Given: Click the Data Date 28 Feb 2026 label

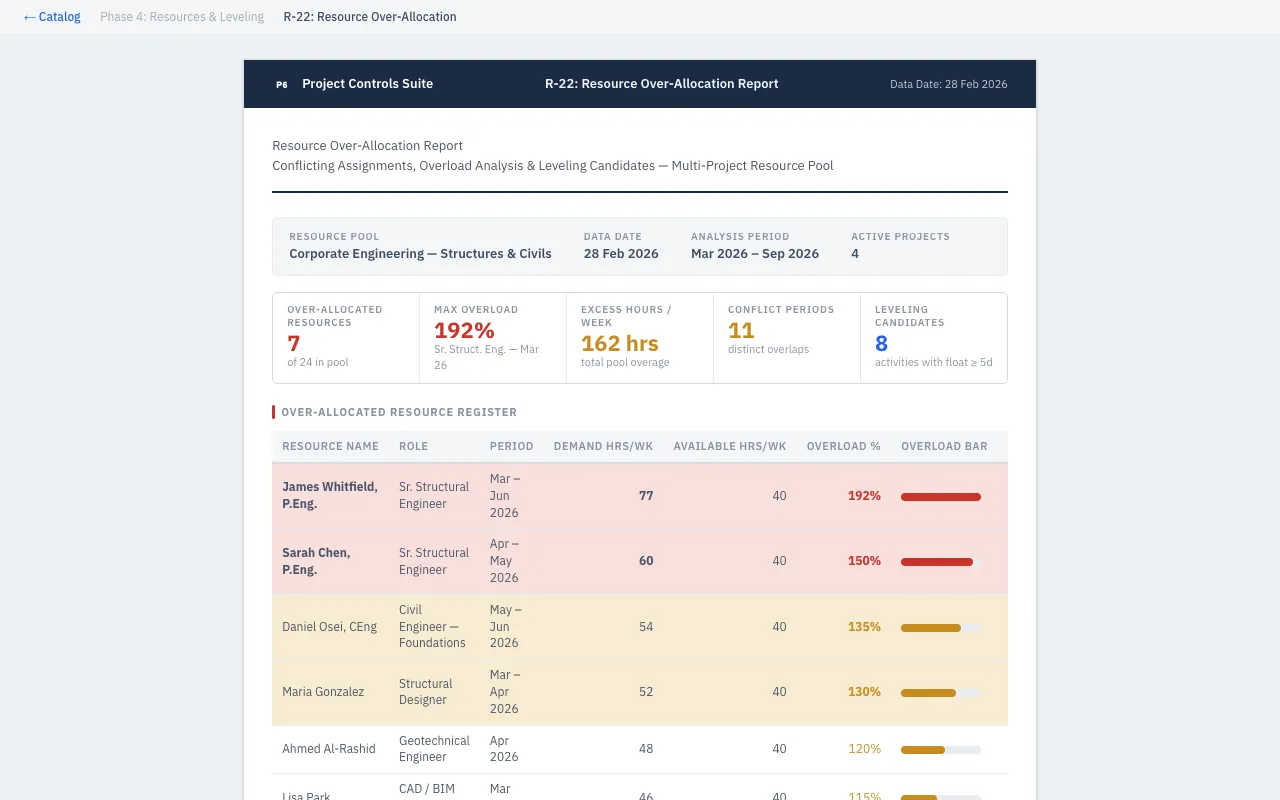Looking at the screenshot, I should point(948,84).
